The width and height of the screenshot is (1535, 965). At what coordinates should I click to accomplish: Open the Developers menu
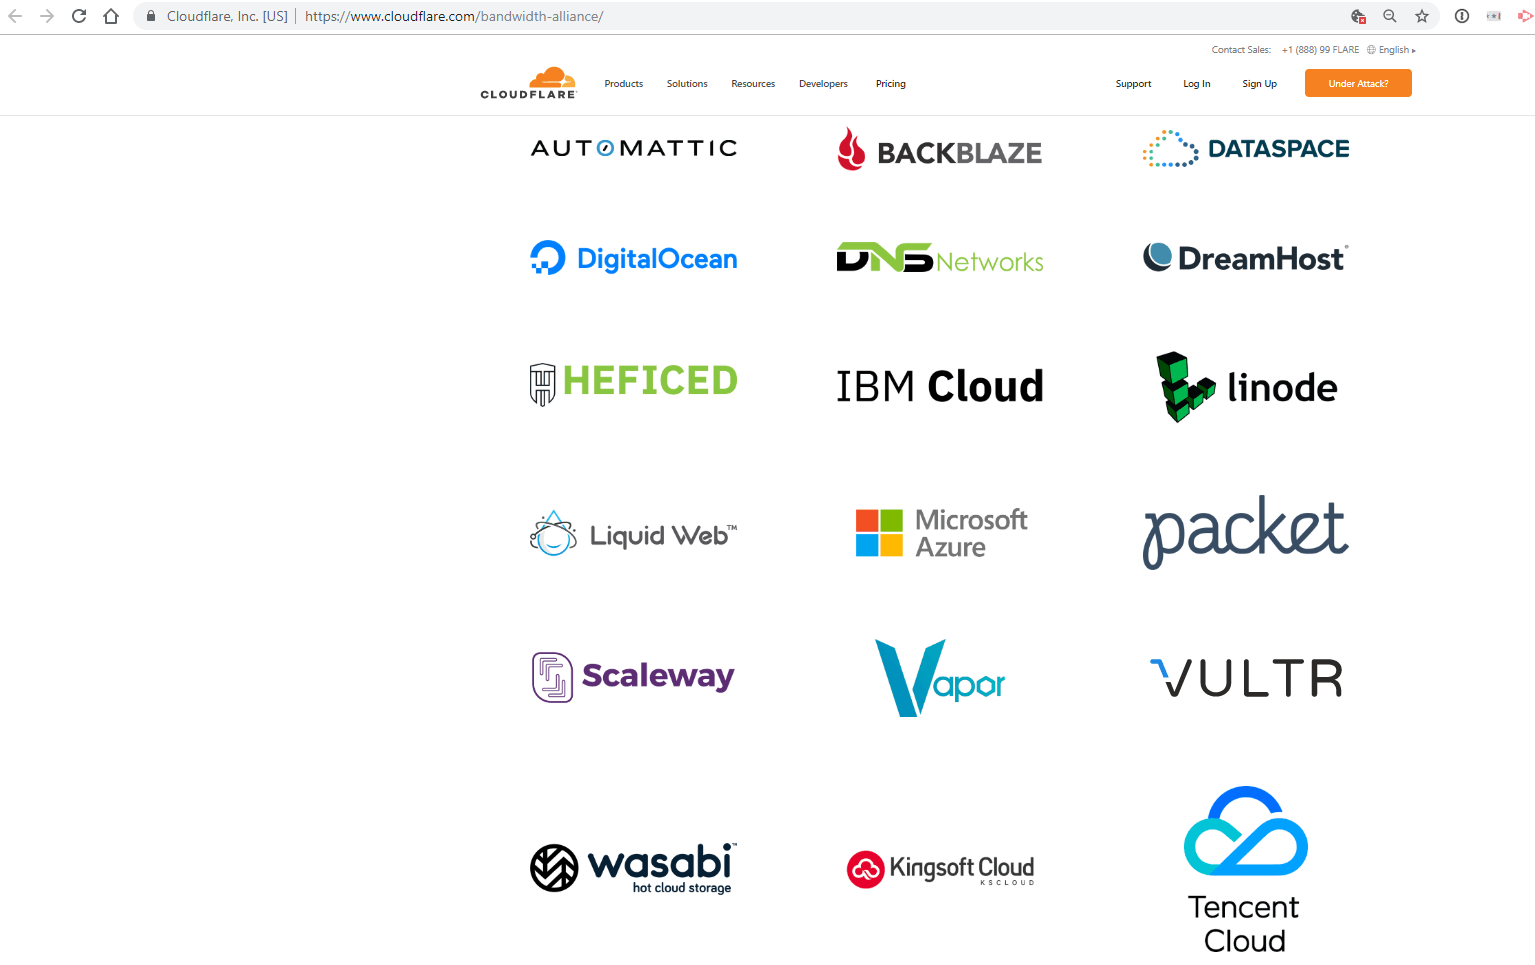coord(822,83)
